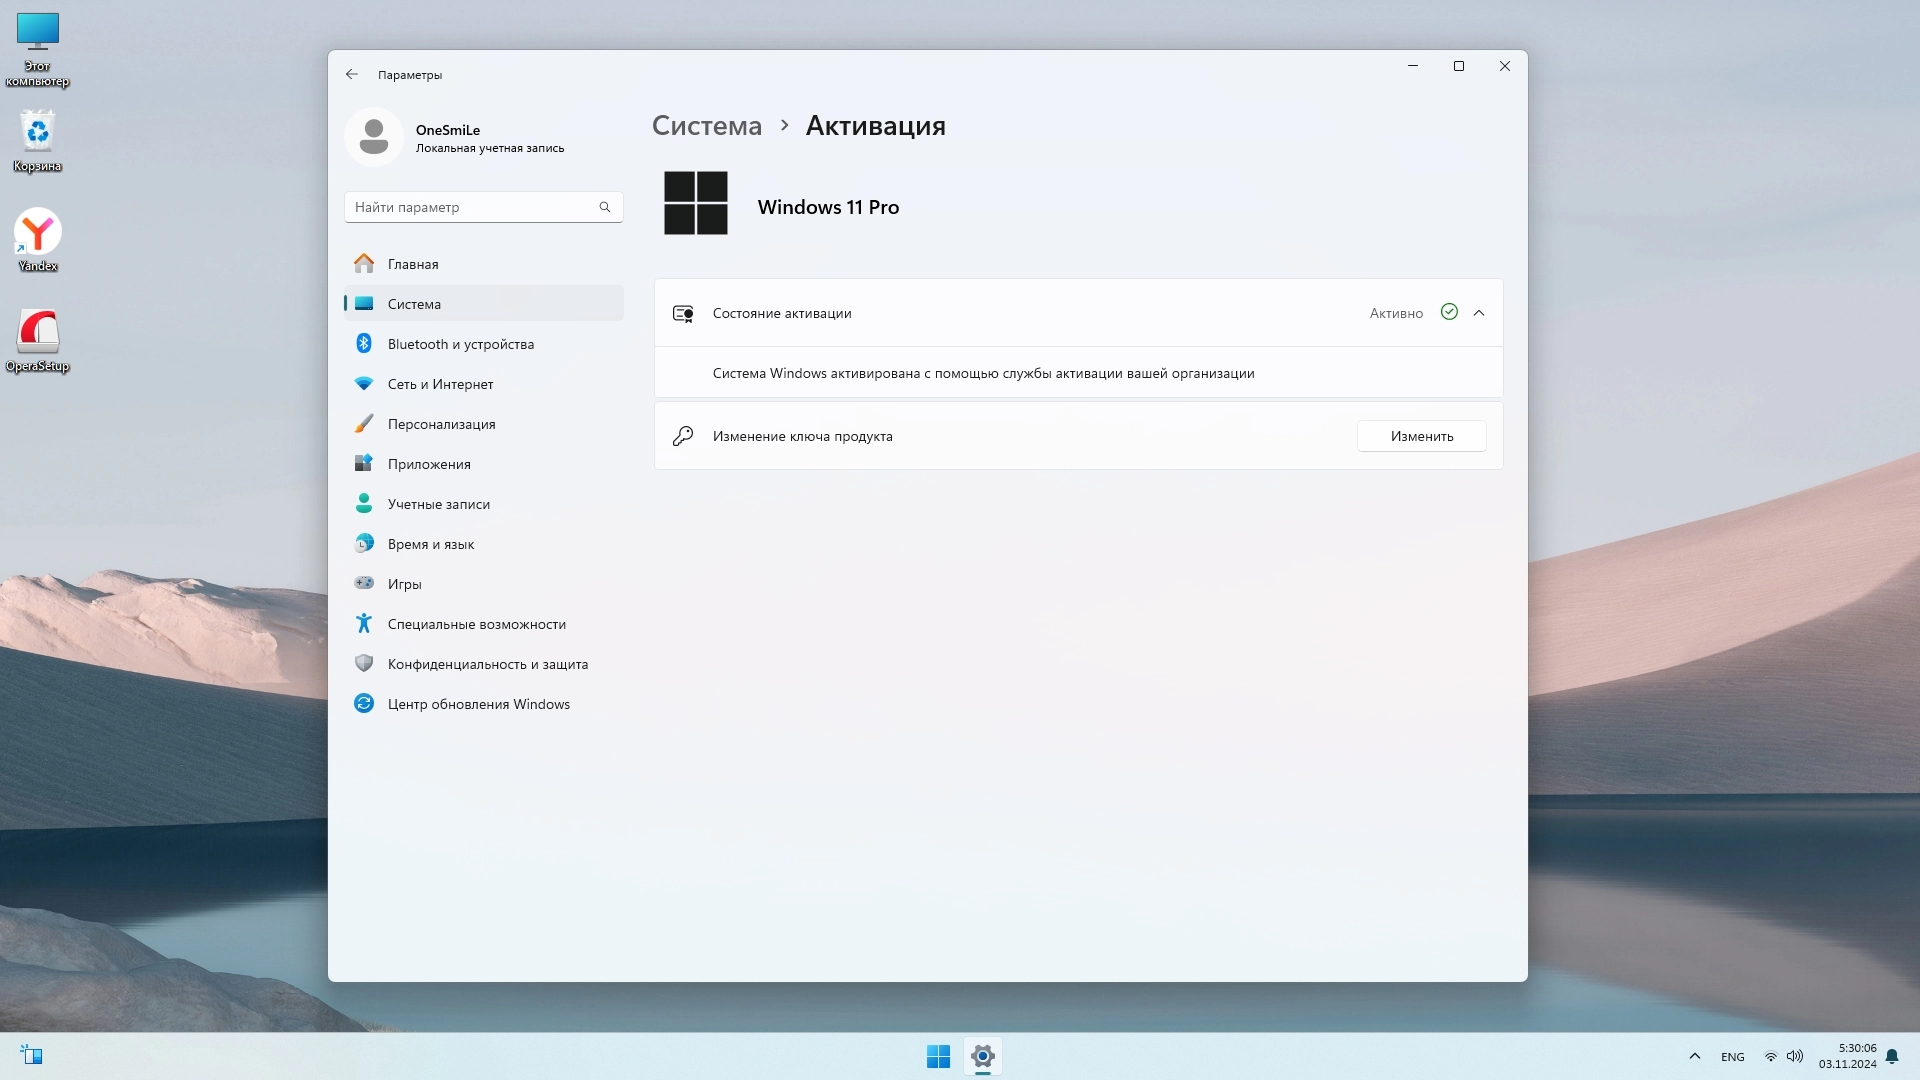1920x1080 pixels.
Task: Open Bluetooth и устройства section
Action: 460,344
